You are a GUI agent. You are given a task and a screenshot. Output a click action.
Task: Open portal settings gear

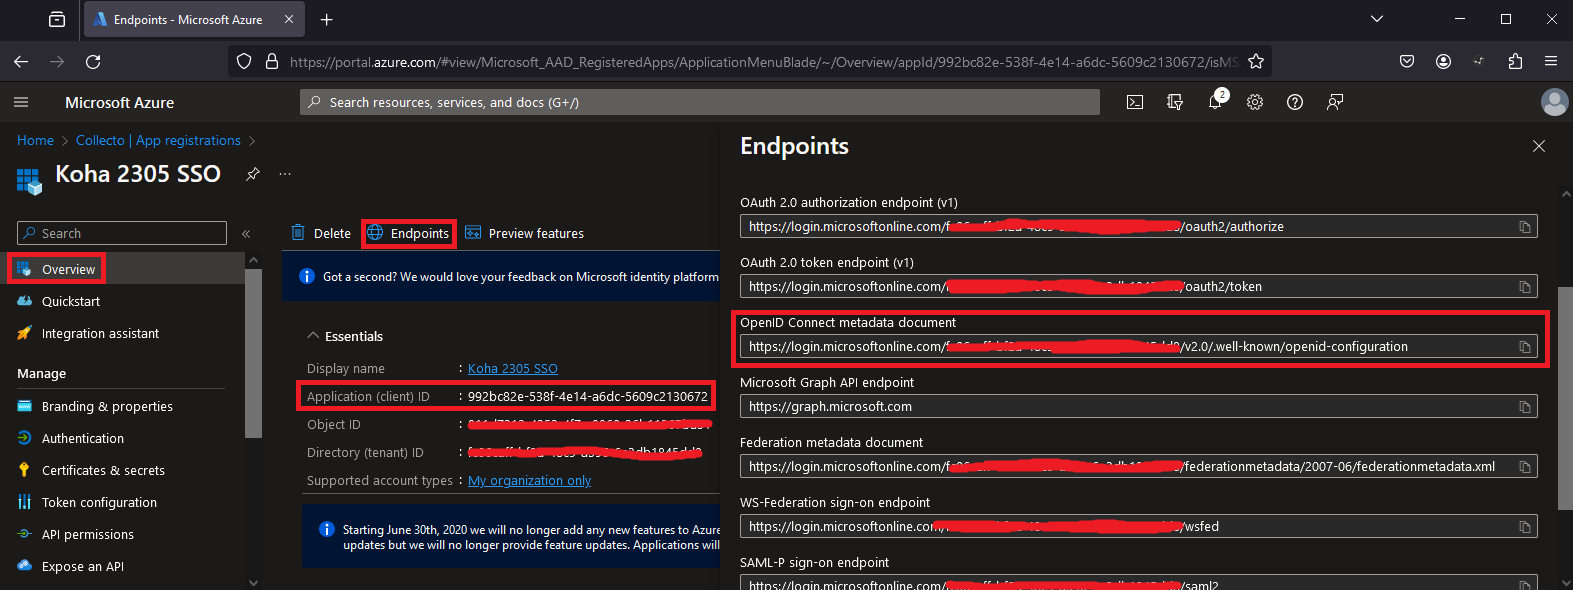[x=1255, y=102]
